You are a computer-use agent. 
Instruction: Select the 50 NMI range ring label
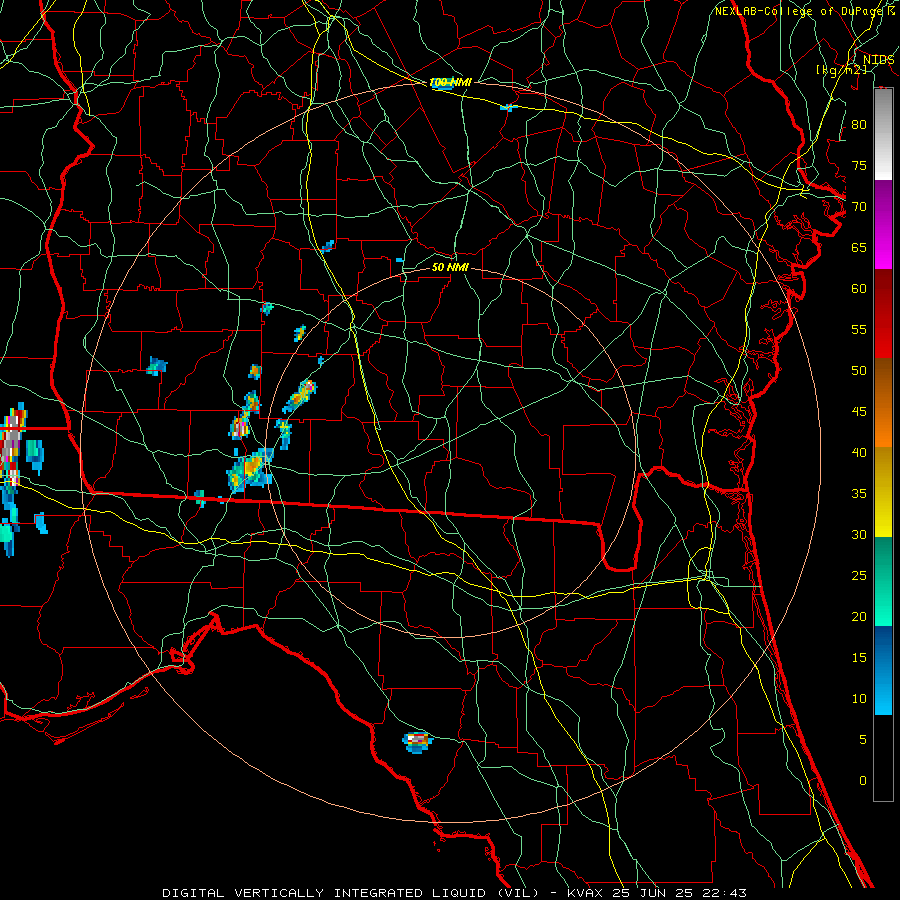(450, 267)
